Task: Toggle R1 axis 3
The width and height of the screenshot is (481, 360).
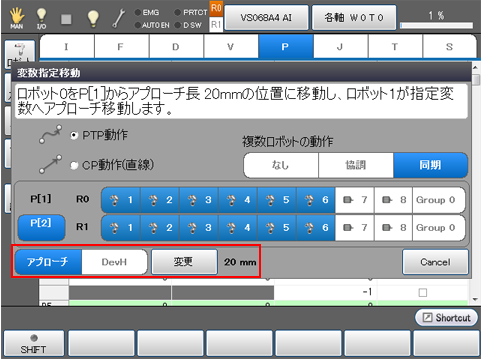Action: coord(199,228)
